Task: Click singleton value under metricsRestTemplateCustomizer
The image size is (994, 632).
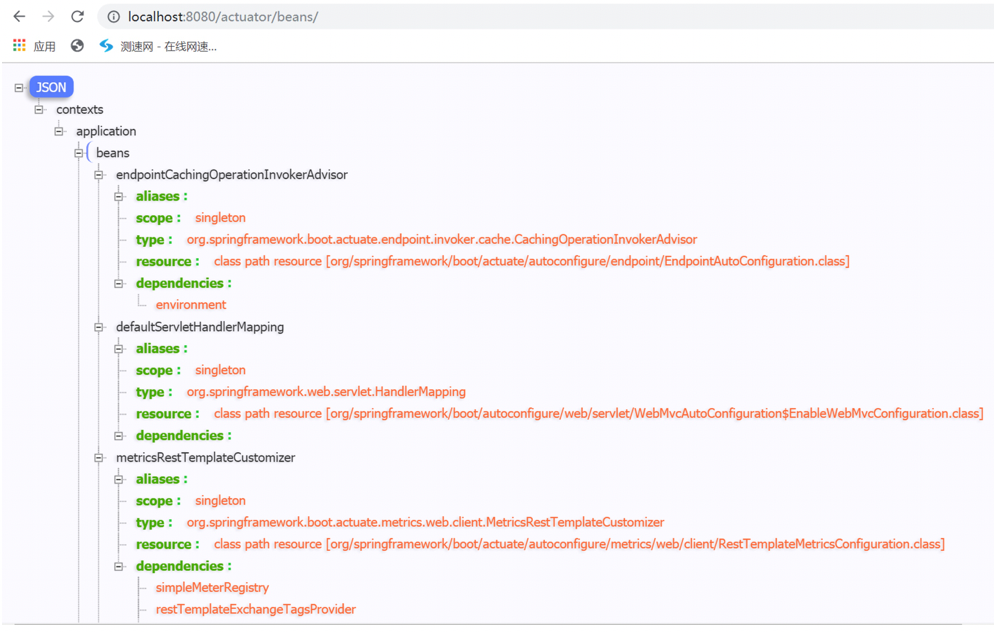Action: tap(220, 501)
